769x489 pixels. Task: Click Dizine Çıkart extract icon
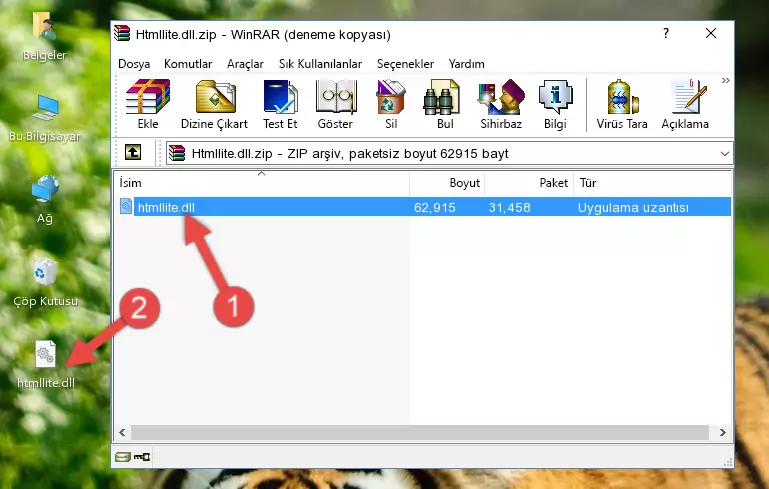(x=214, y=104)
